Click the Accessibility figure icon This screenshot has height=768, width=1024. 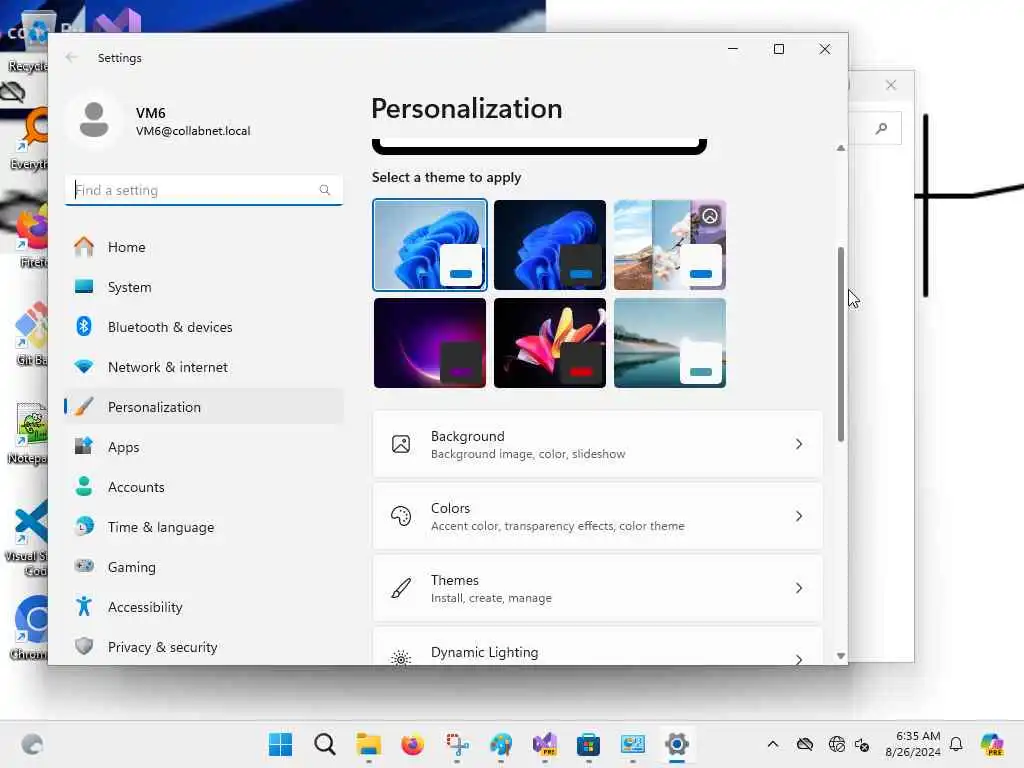[84, 606]
